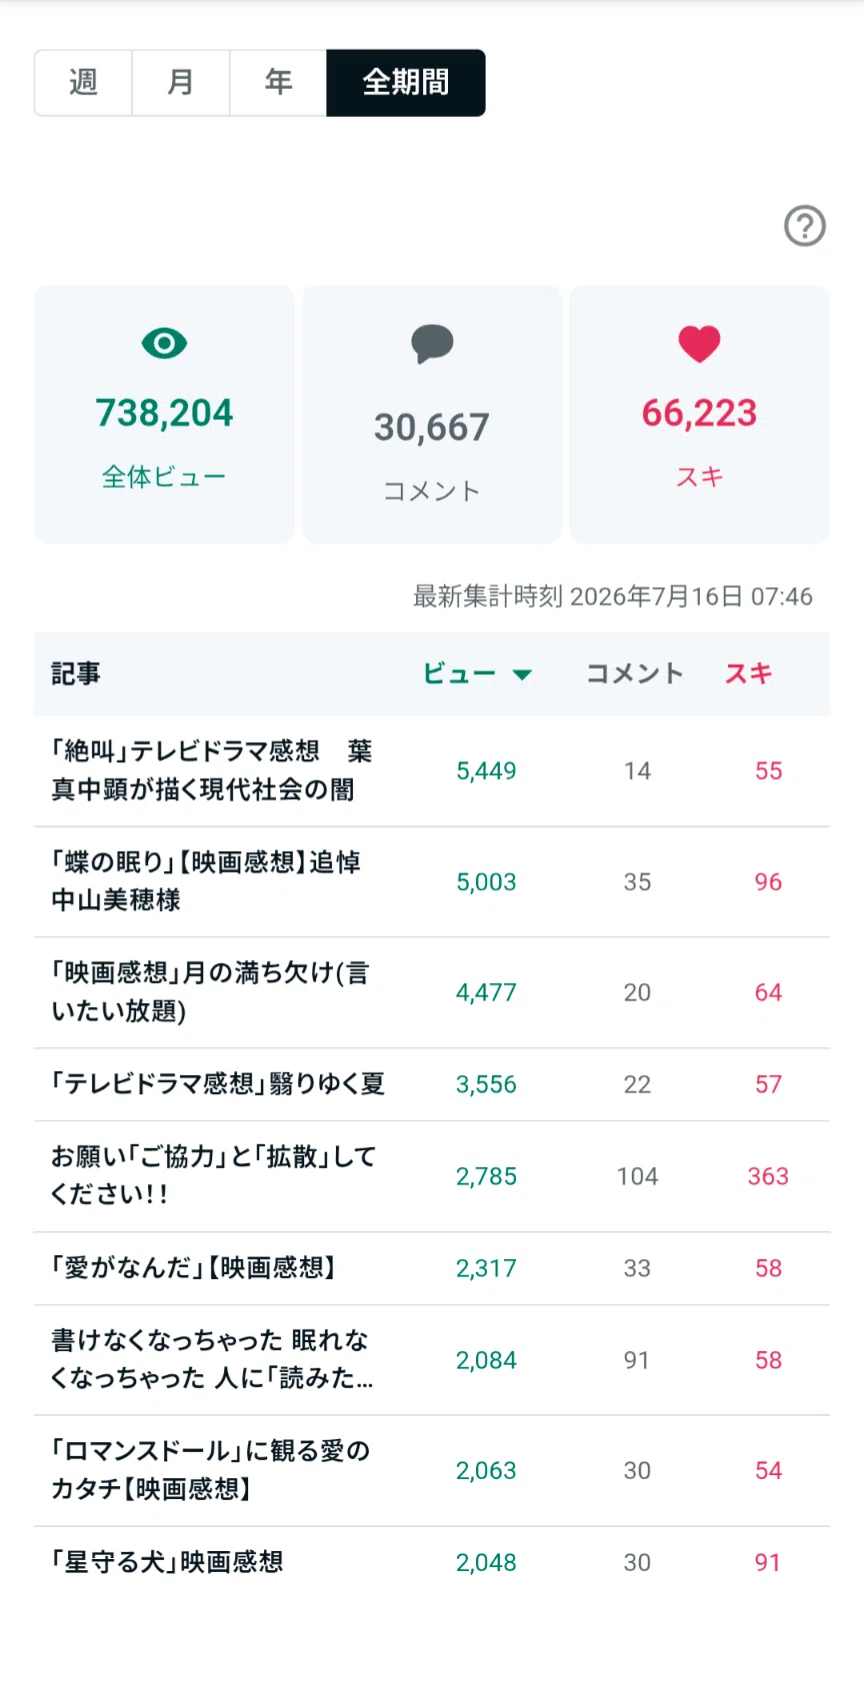The width and height of the screenshot is (864, 1695).
Task: Tap the green eye views icon
Action: (164, 344)
